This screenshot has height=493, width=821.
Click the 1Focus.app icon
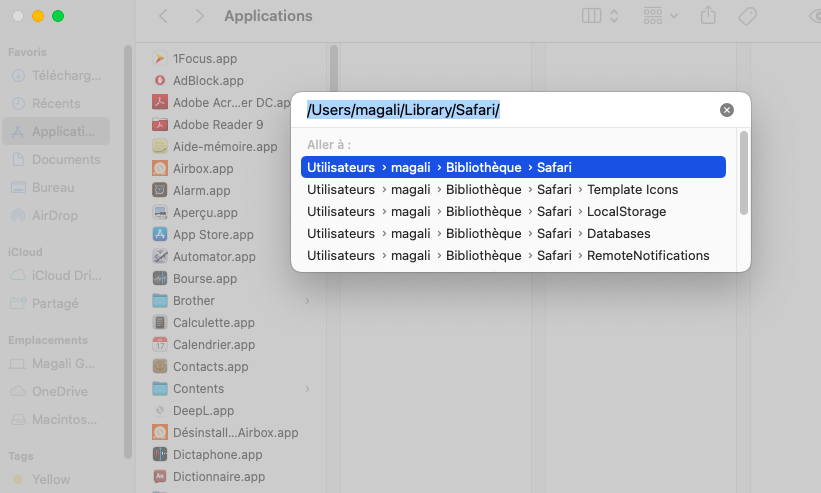160,58
